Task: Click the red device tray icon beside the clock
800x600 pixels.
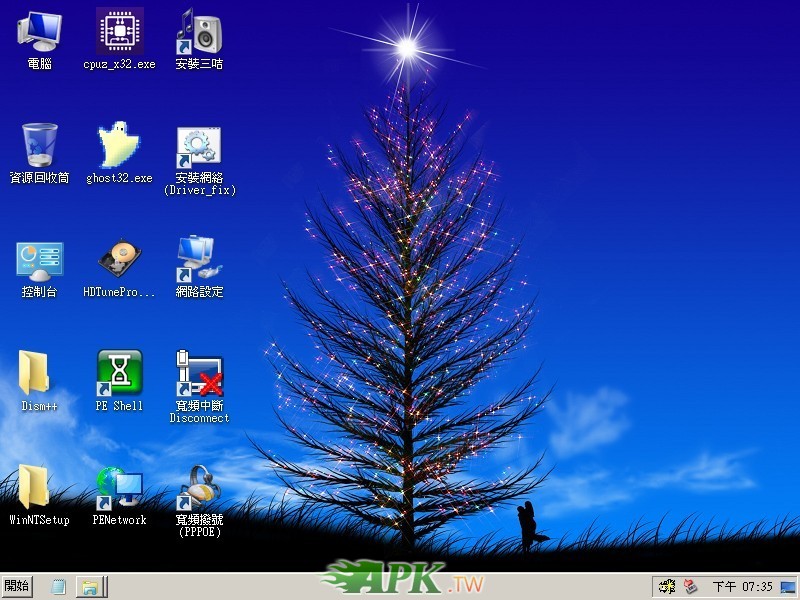Action: 690,586
